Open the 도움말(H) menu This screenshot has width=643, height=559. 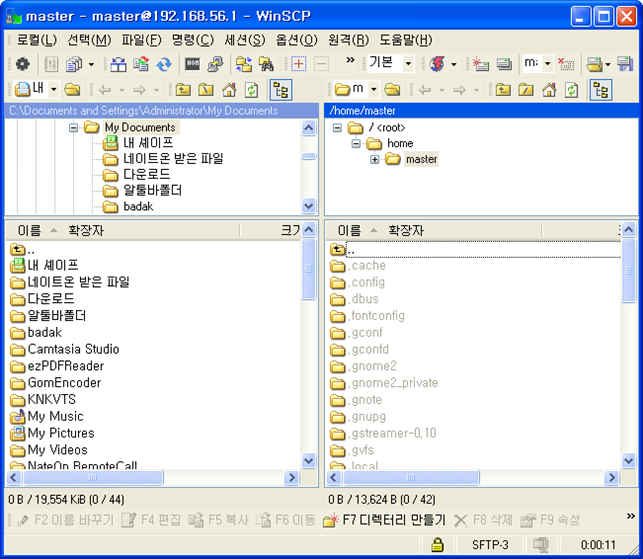pyautogui.click(x=406, y=40)
